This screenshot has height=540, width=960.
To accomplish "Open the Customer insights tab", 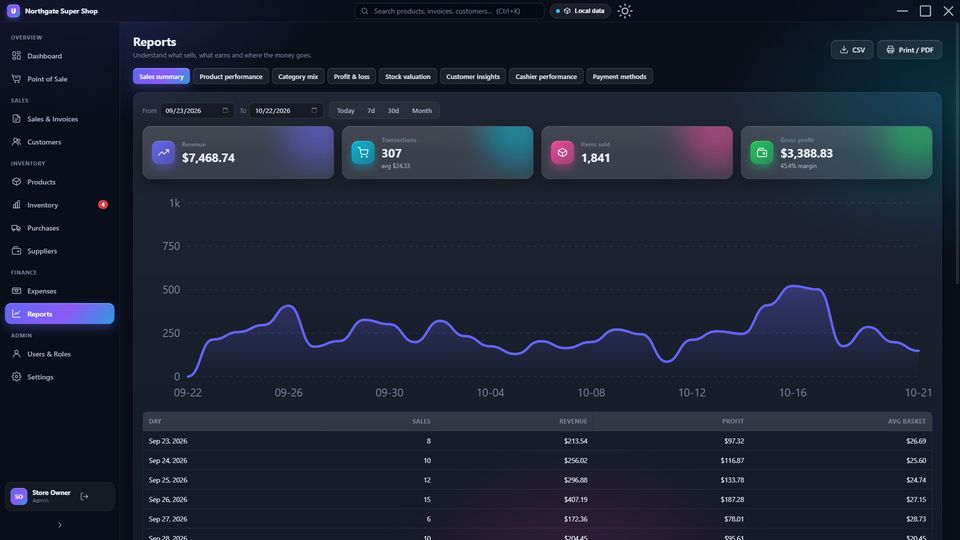I will click(473, 77).
